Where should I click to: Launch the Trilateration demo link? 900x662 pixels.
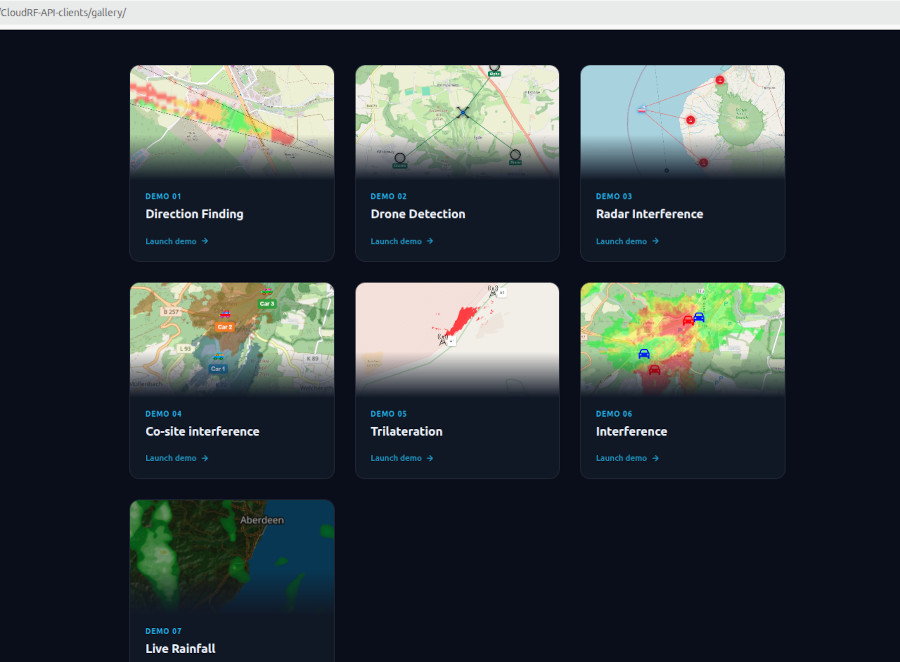pyautogui.click(x=402, y=458)
